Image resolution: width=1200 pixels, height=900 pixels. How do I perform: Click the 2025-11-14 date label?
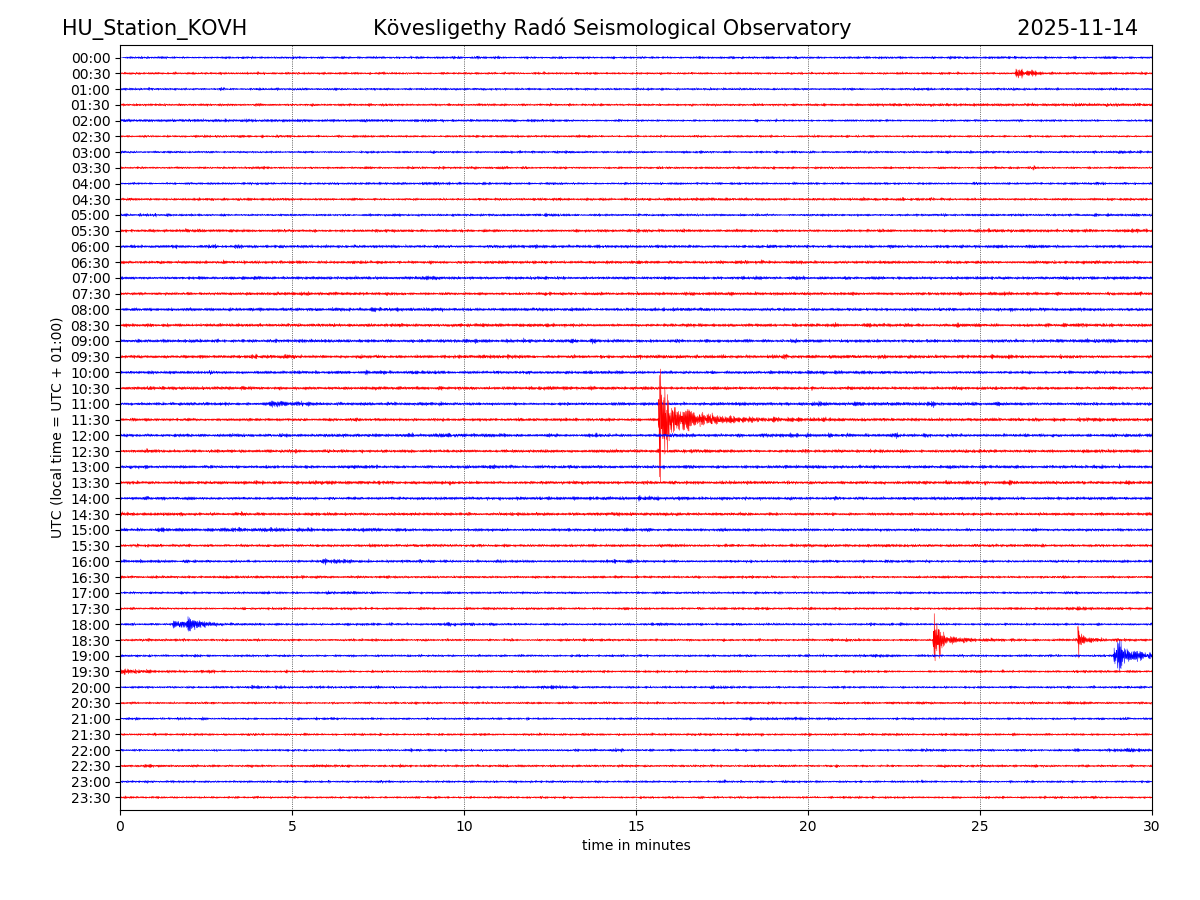coord(1077,28)
